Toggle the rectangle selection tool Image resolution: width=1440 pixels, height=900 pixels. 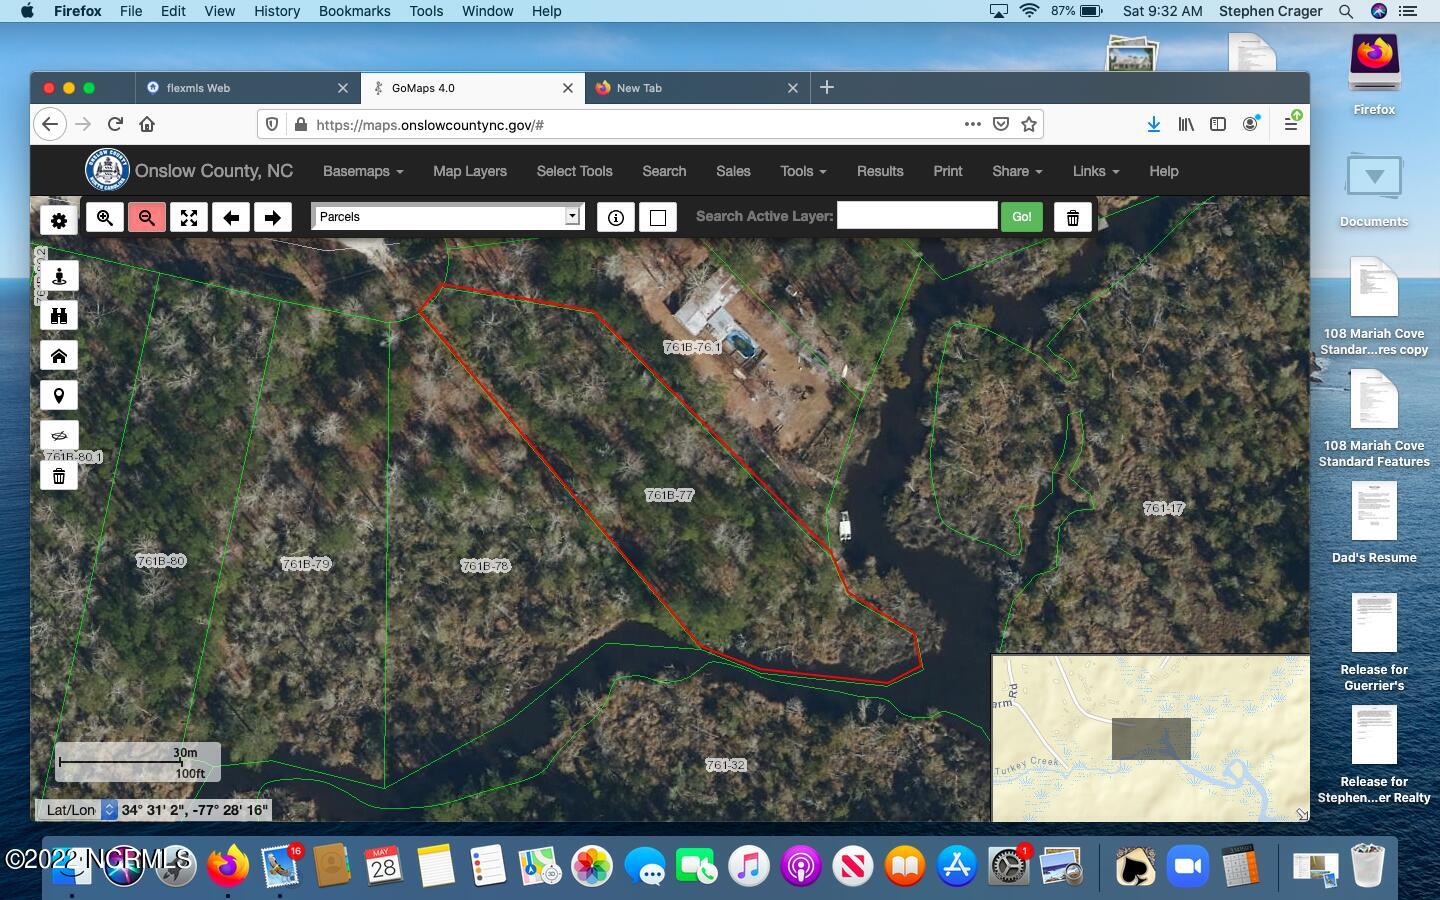[x=658, y=217]
